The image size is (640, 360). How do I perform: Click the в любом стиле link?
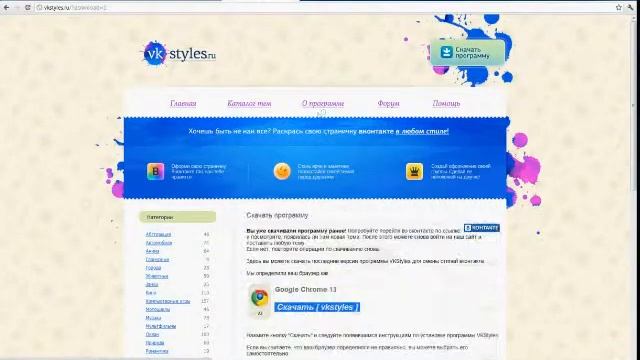pyautogui.click(x=422, y=131)
